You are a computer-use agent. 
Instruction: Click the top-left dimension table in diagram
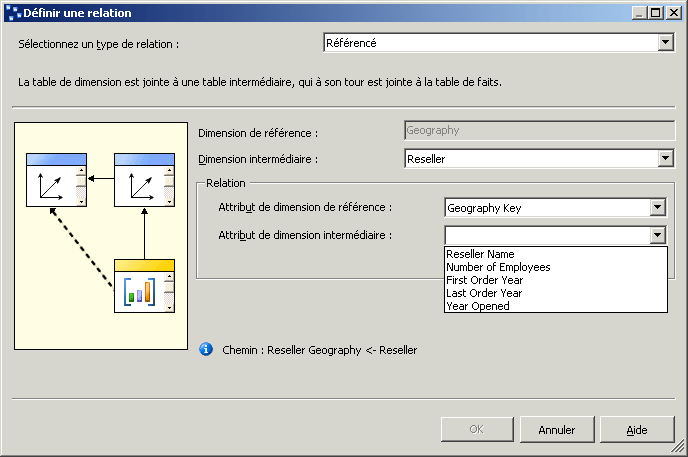click(x=56, y=180)
